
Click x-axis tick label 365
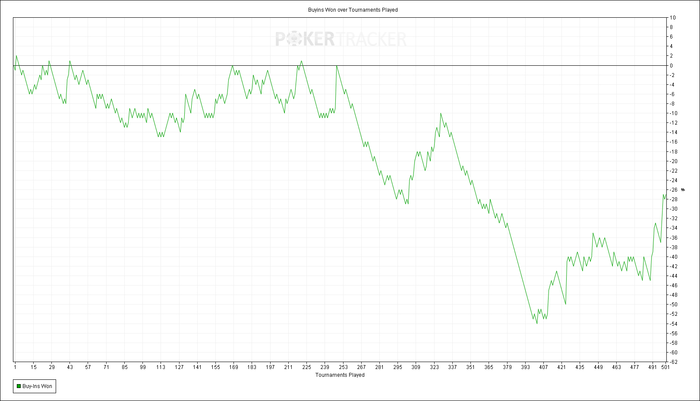click(x=489, y=367)
